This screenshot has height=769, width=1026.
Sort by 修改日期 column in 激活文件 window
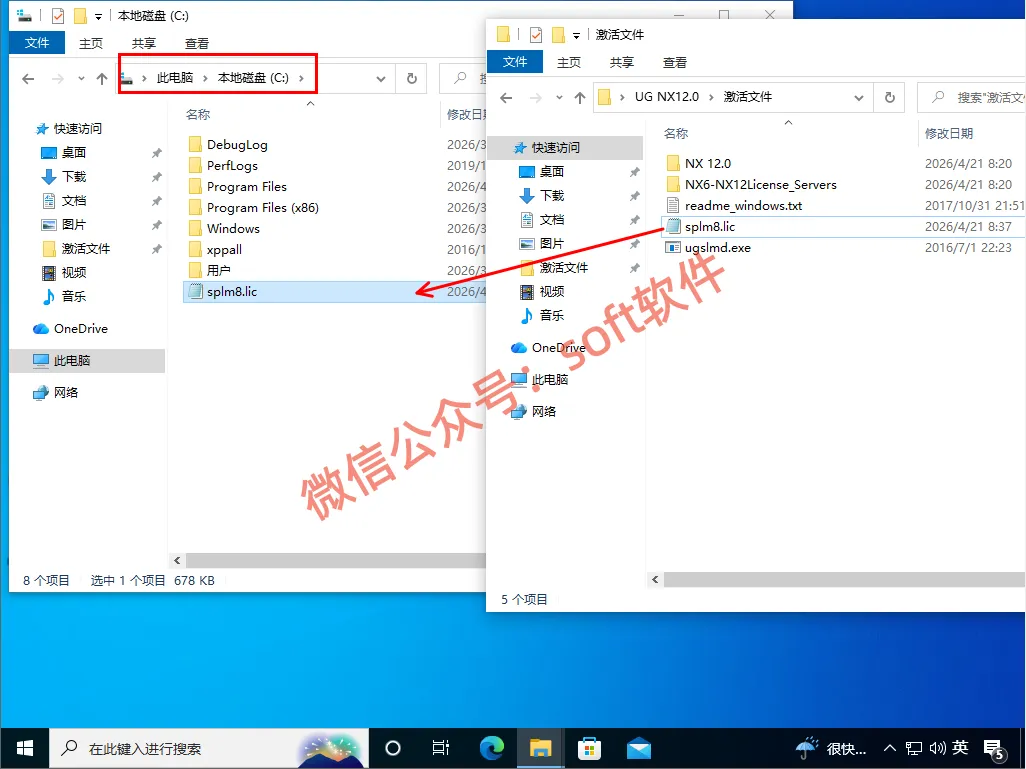pyautogui.click(x=949, y=134)
